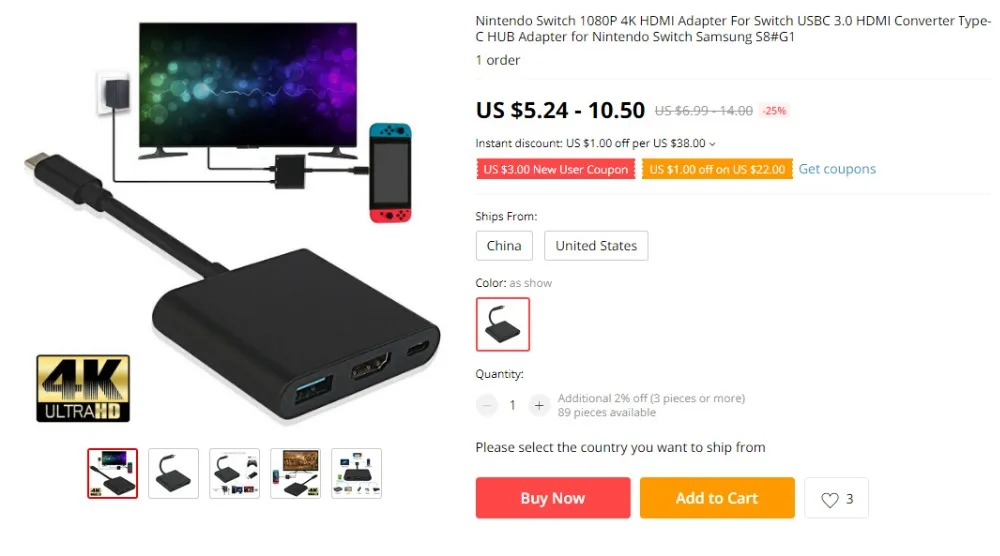Click the Buy Now button
The height and width of the screenshot is (556, 1000).
pos(553,498)
